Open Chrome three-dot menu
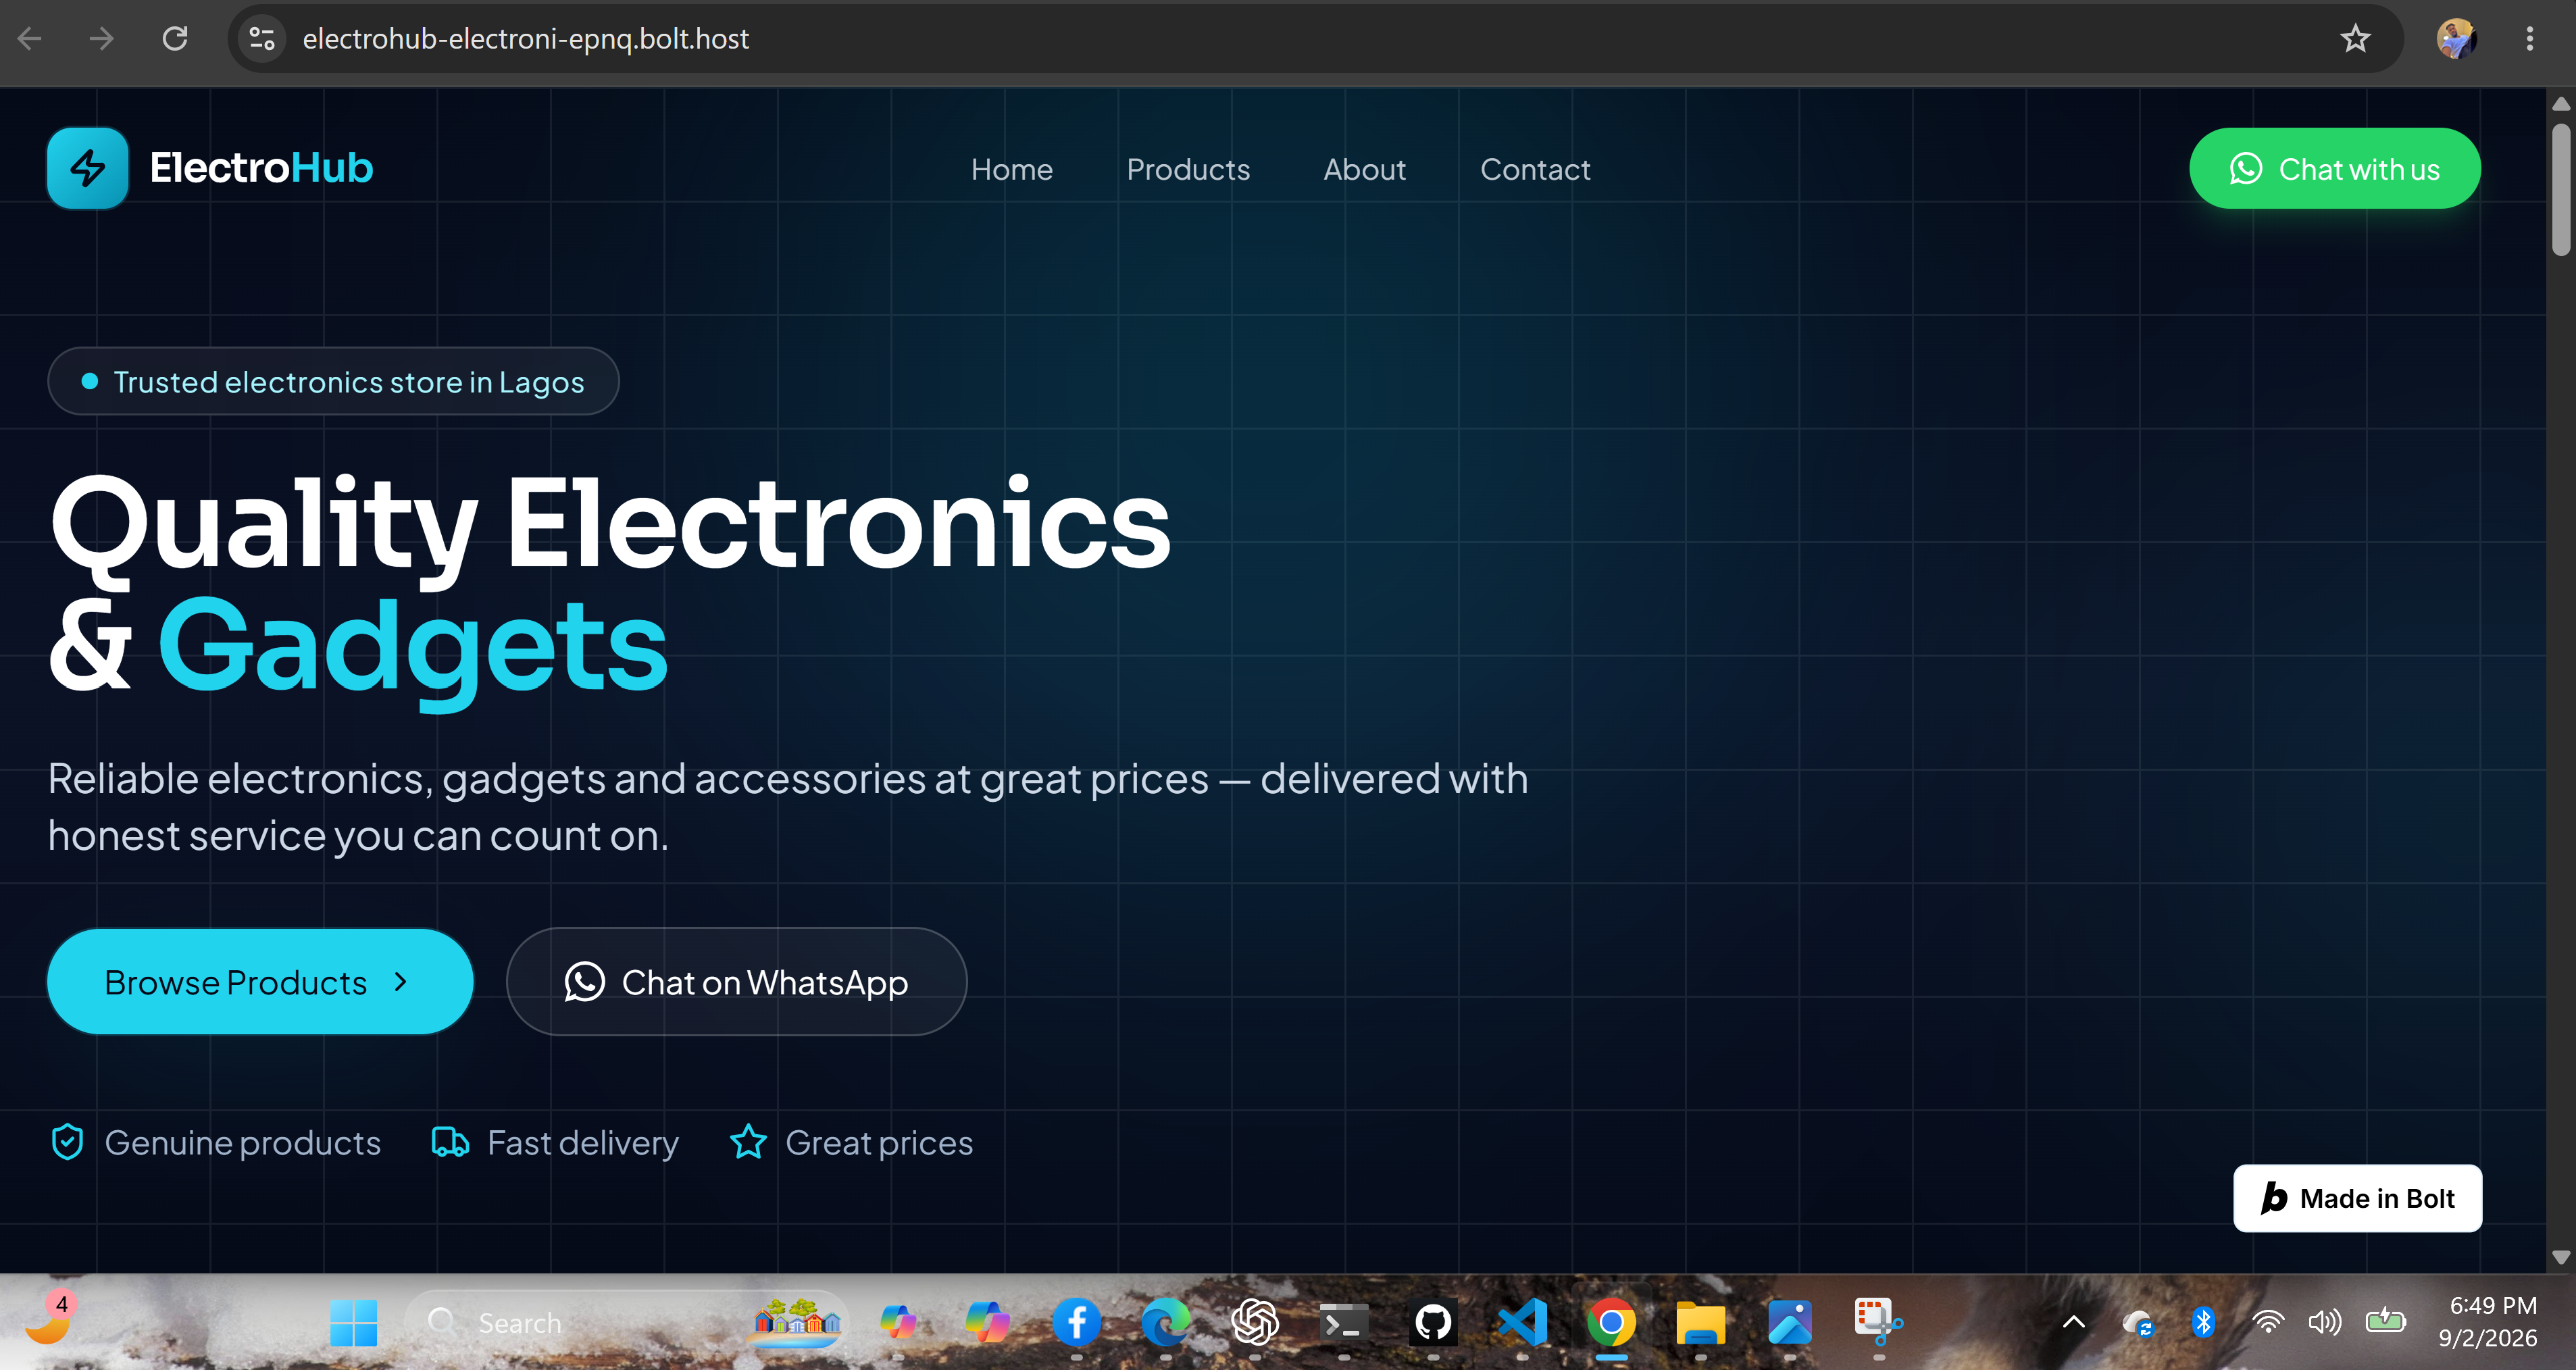Screen dimensions: 2576x1370 2529,38
